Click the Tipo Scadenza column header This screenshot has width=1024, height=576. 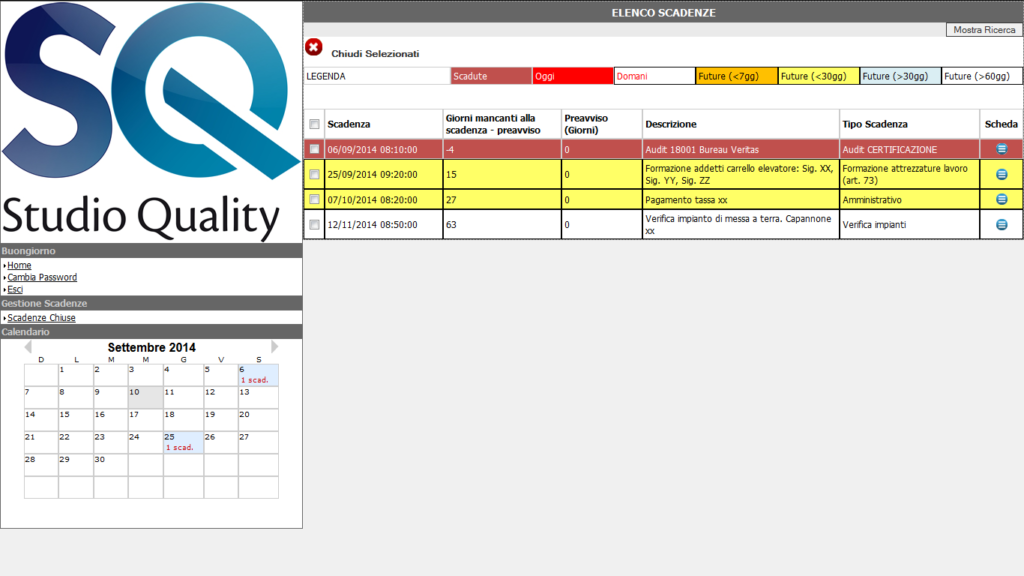pos(909,124)
